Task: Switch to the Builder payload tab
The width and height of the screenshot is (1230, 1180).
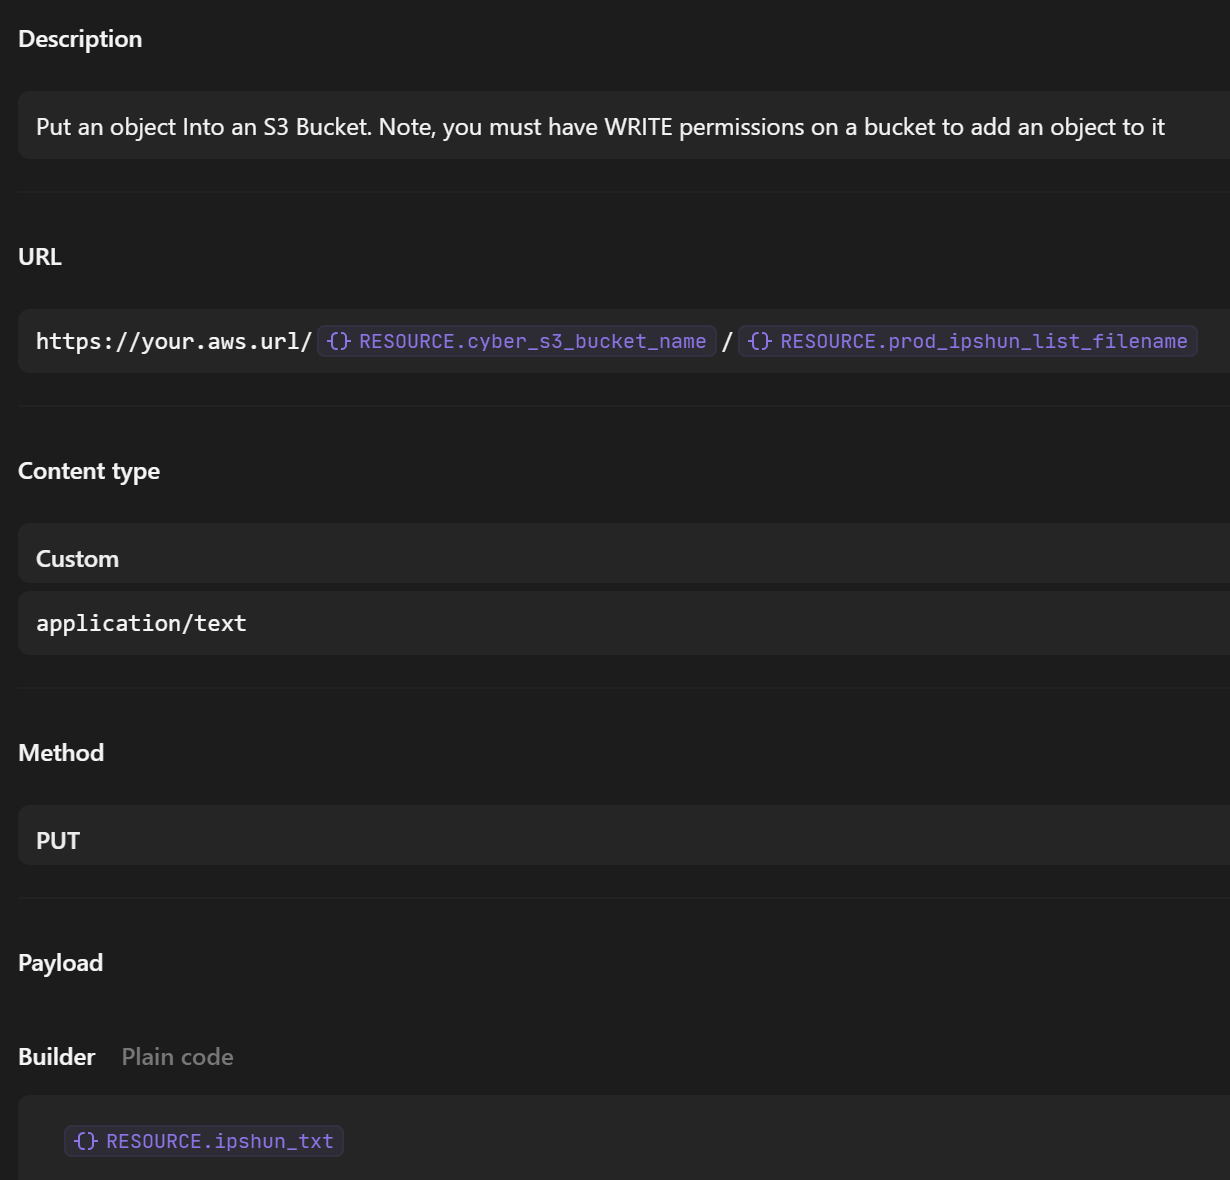Action: click(57, 1057)
